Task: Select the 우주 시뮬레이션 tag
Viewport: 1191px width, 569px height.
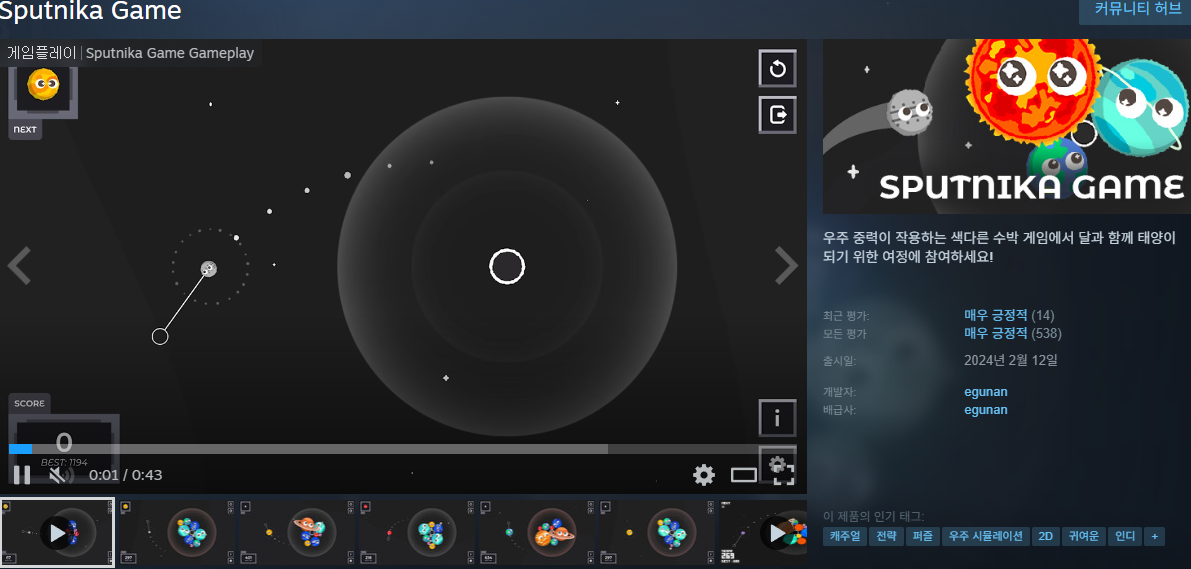Action: click(x=985, y=536)
